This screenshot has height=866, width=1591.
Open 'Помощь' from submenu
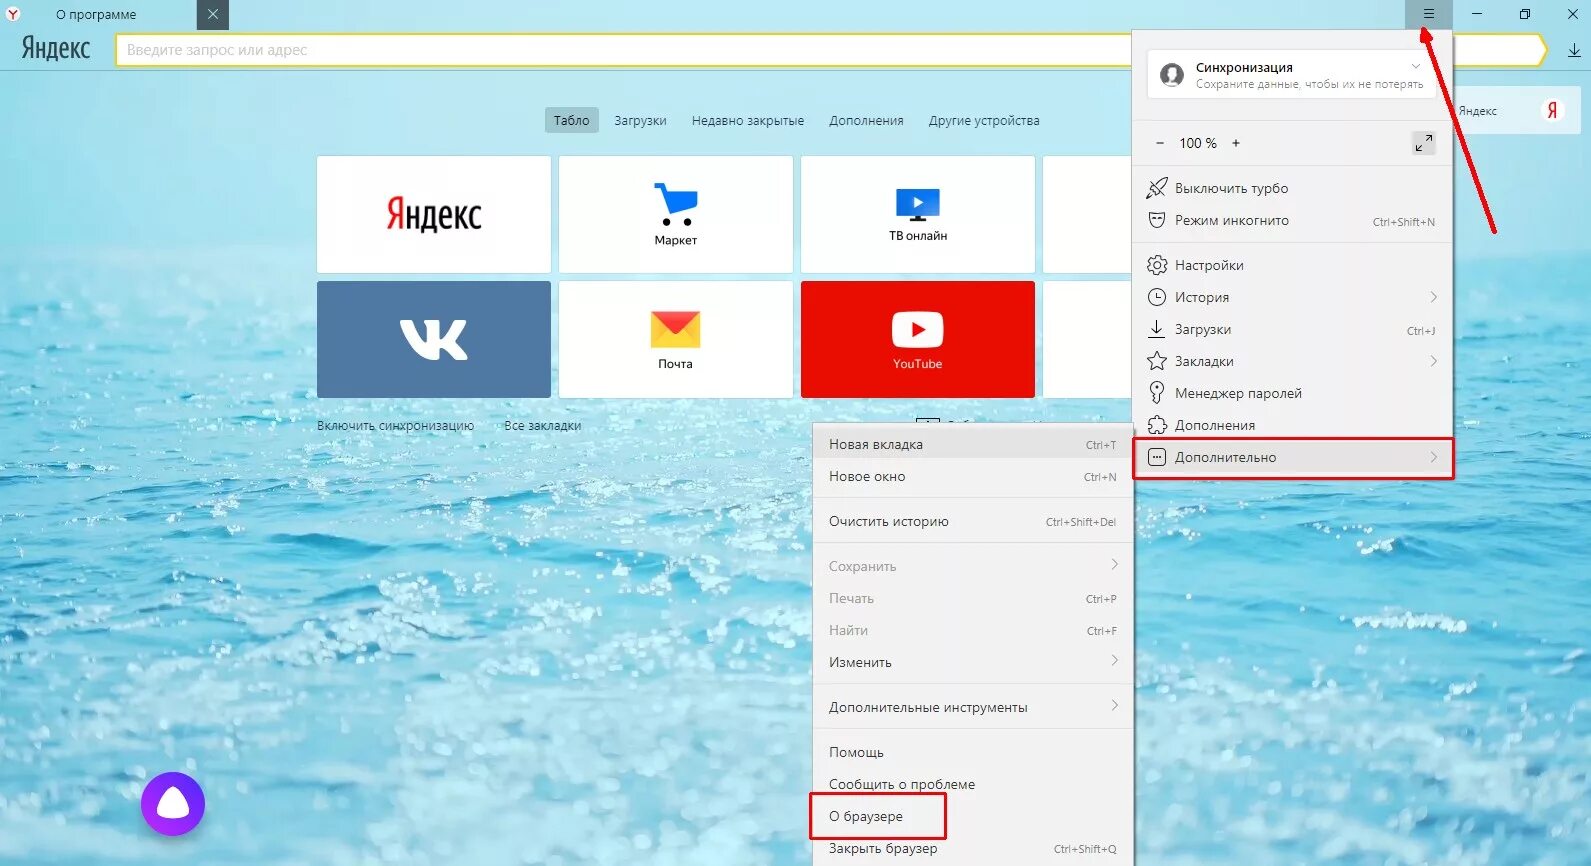(973, 752)
